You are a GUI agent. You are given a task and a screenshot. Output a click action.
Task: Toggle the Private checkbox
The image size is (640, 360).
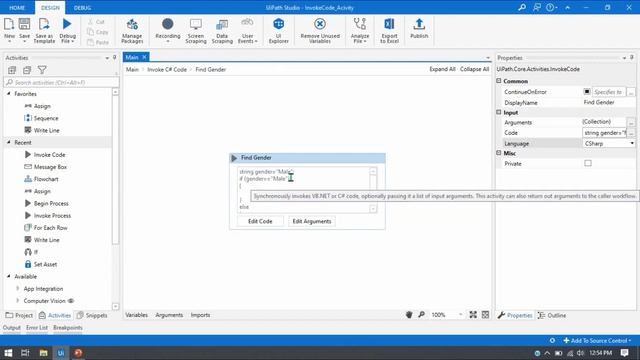click(x=588, y=163)
